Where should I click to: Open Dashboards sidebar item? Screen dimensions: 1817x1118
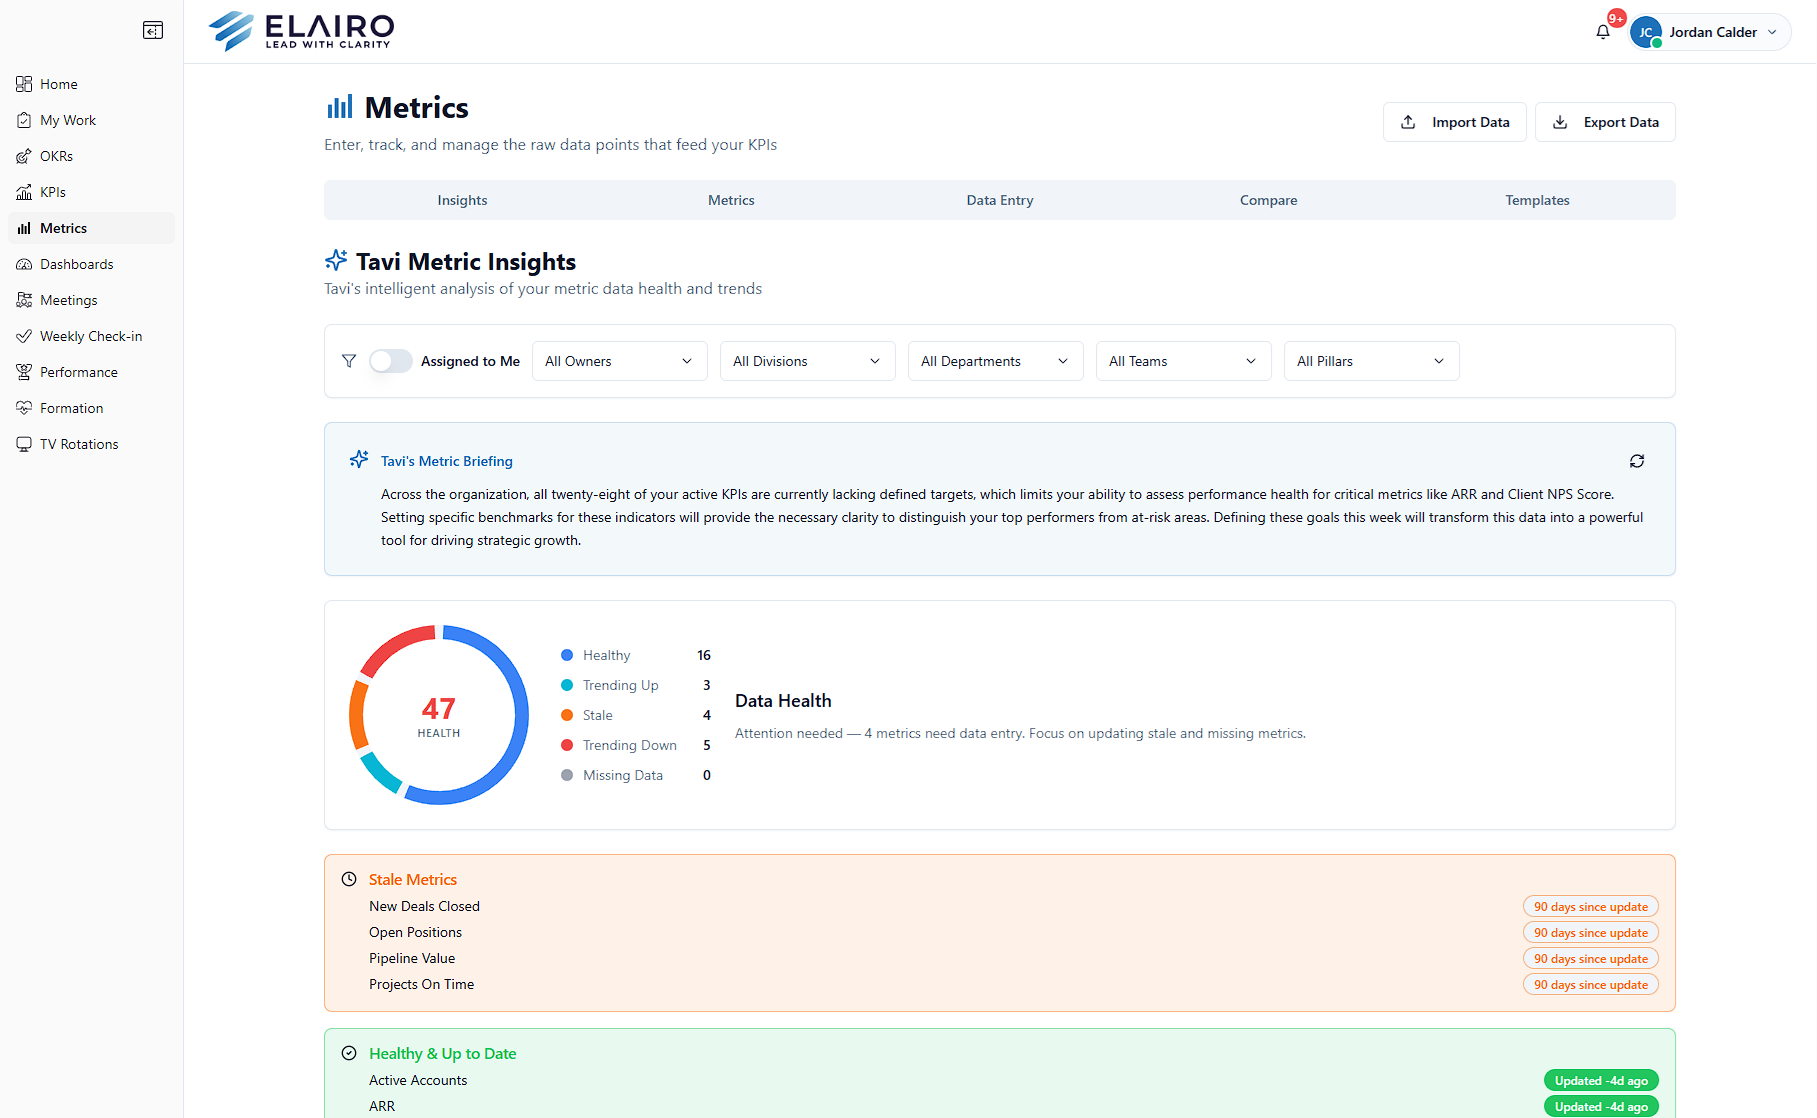[91, 264]
